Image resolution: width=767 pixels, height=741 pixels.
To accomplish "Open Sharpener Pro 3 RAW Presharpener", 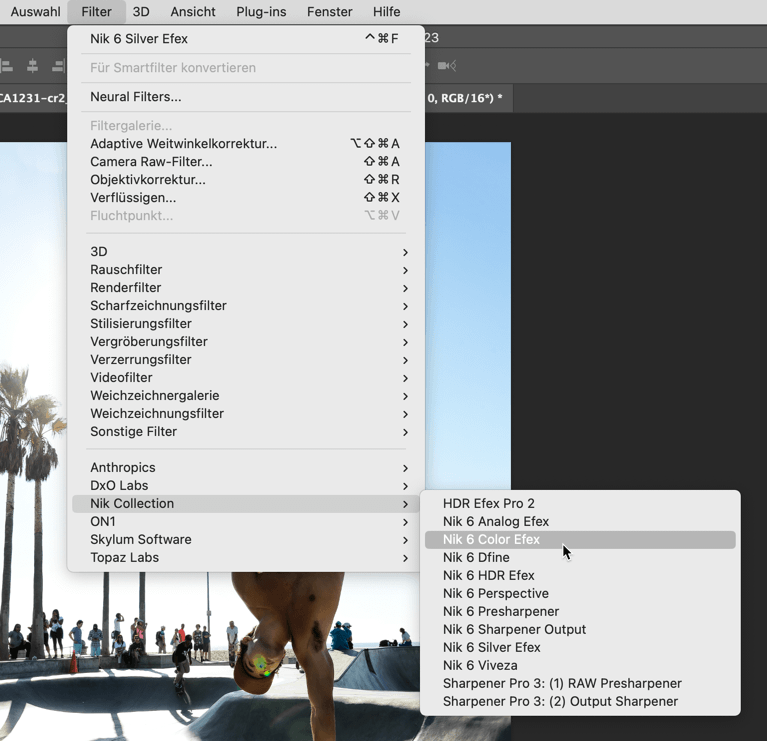I will point(580,684).
